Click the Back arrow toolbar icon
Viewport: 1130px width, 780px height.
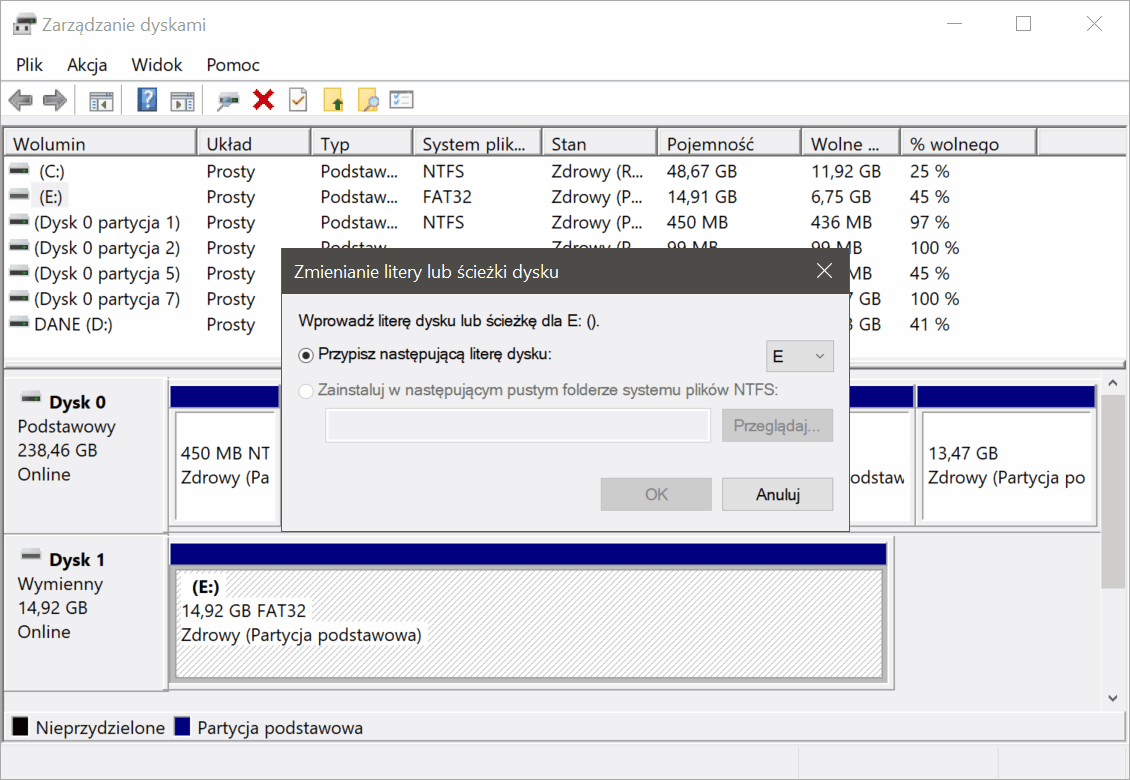pyautogui.click(x=20, y=100)
